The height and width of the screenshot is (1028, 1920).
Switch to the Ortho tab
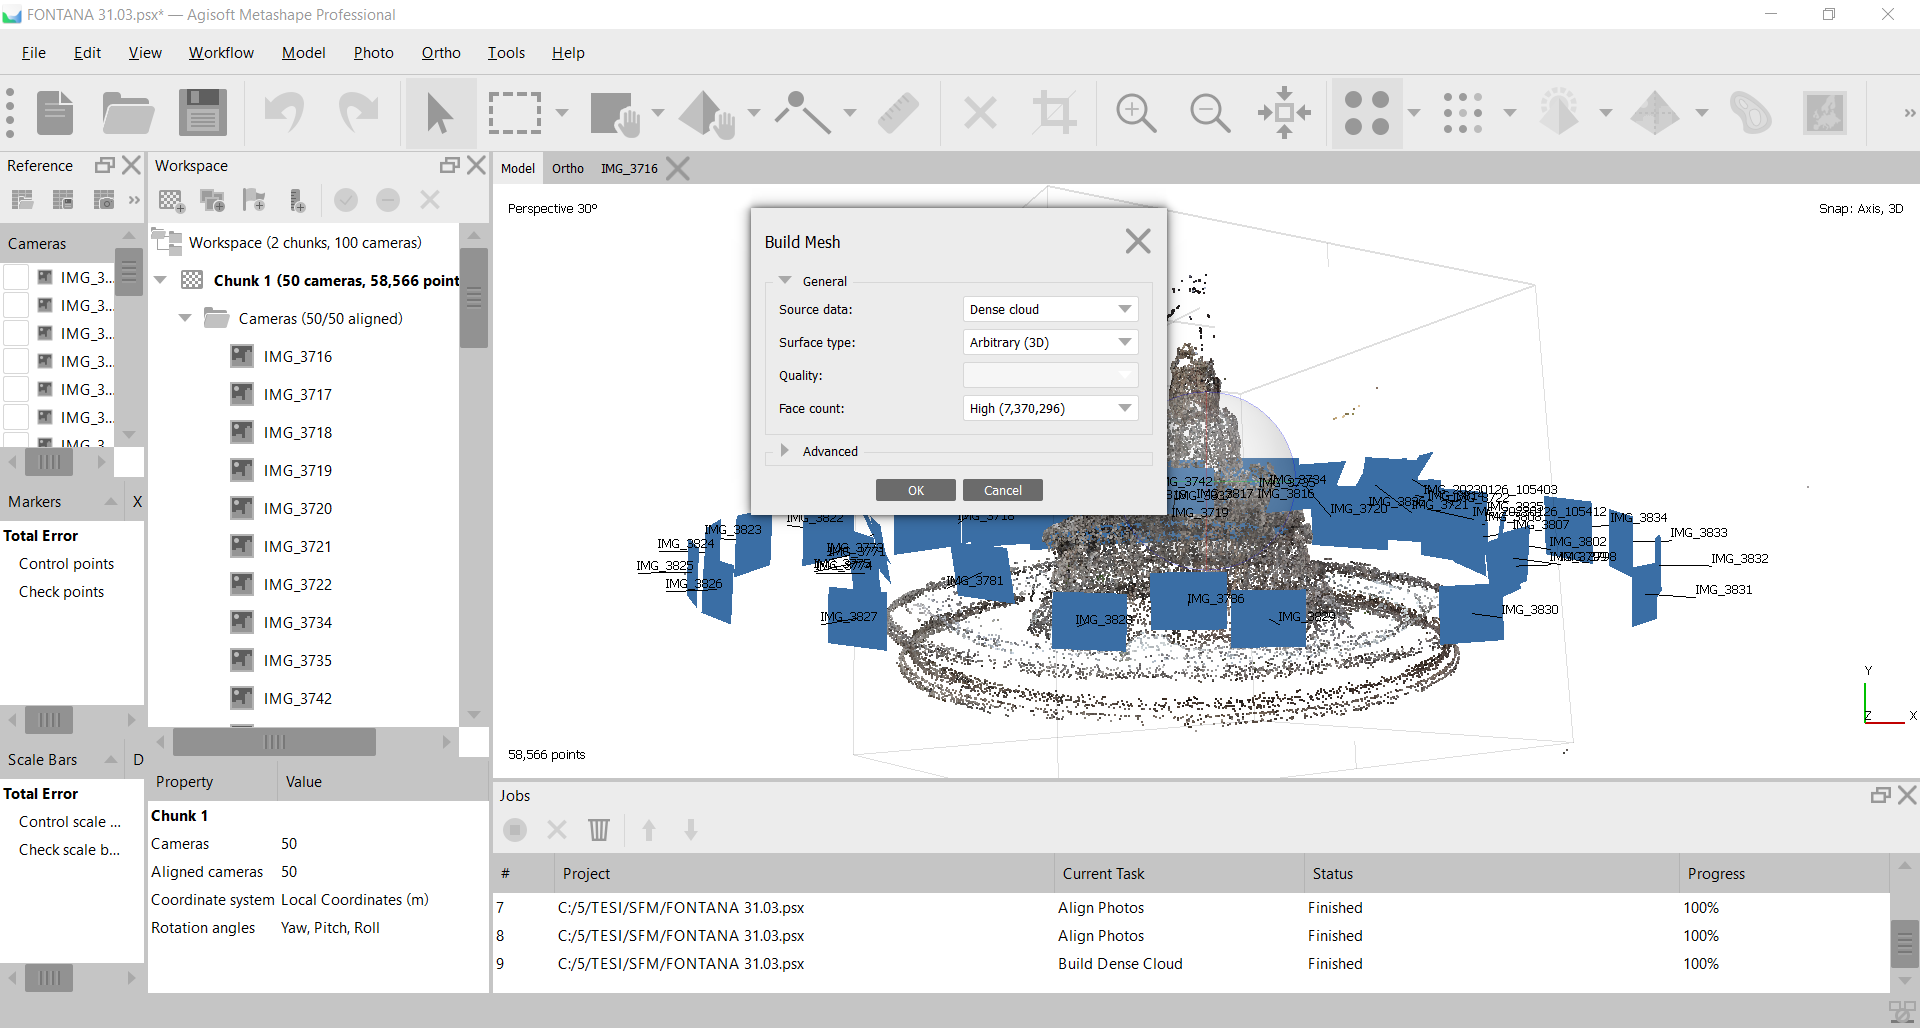pos(567,168)
